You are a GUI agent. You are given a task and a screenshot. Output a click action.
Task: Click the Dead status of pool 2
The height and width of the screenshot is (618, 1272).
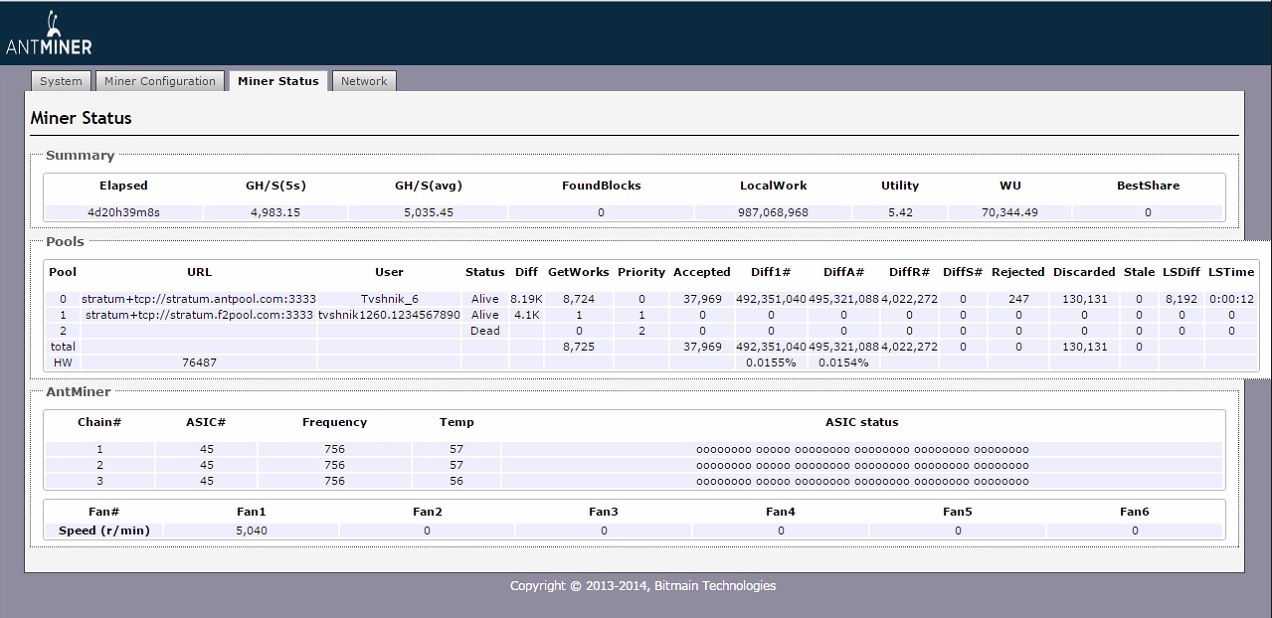(x=484, y=331)
